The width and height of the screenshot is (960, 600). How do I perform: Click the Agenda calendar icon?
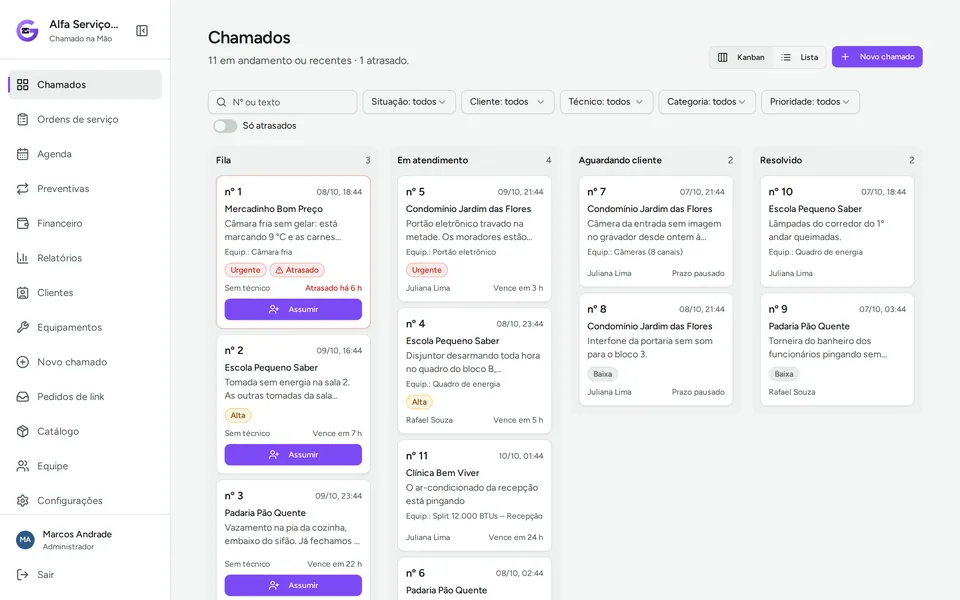pos(23,154)
